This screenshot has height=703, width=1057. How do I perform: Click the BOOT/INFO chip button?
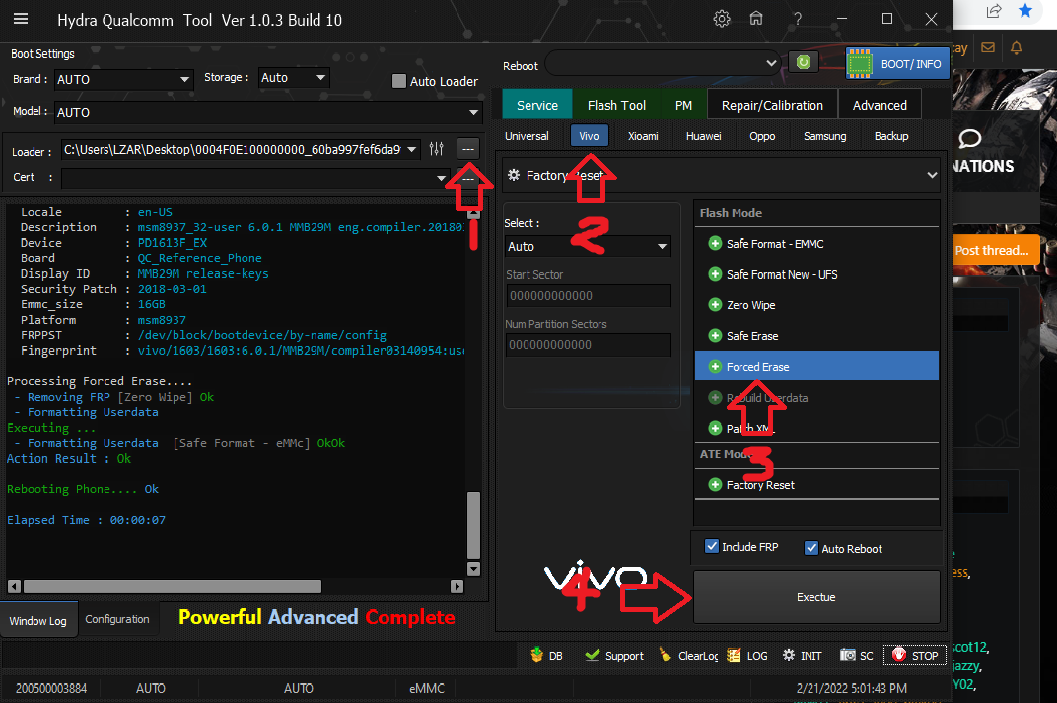pos(897,63)
